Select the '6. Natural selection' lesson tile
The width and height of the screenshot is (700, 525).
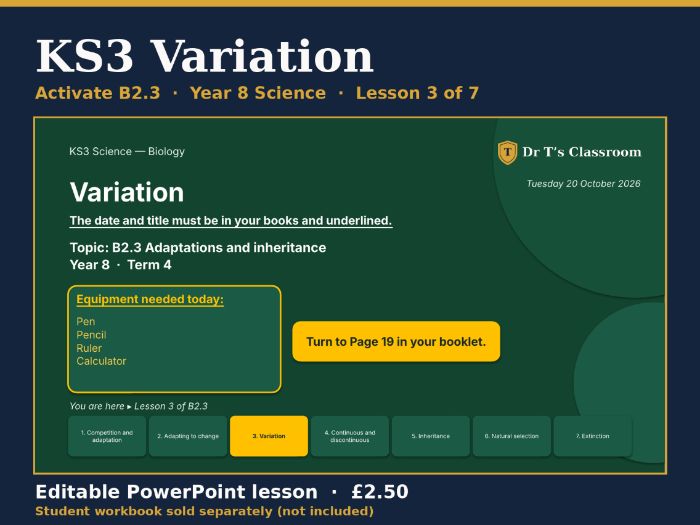coord(512,436)
